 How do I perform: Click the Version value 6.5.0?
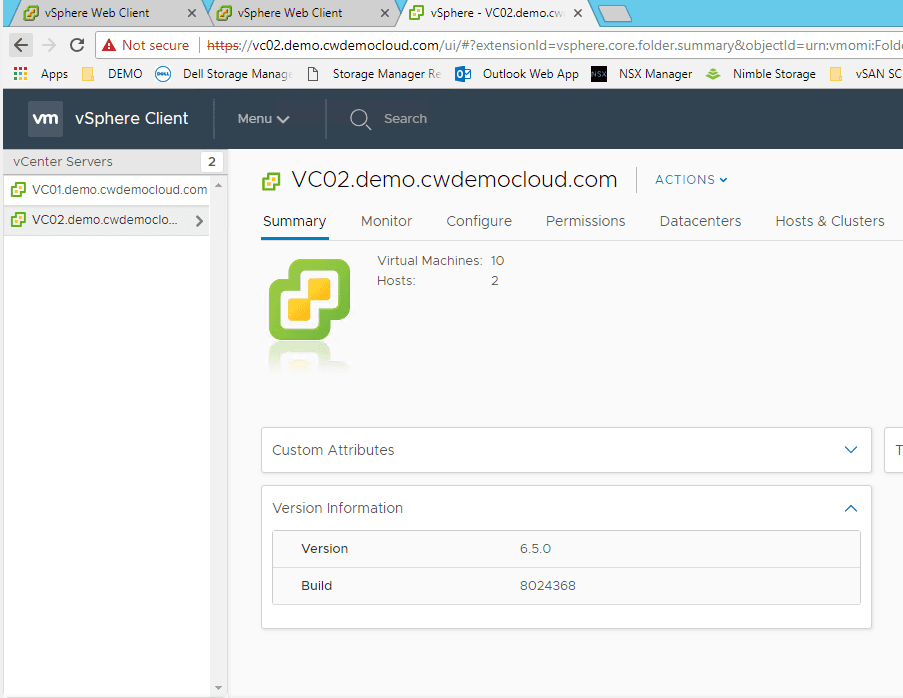point(535,549)
